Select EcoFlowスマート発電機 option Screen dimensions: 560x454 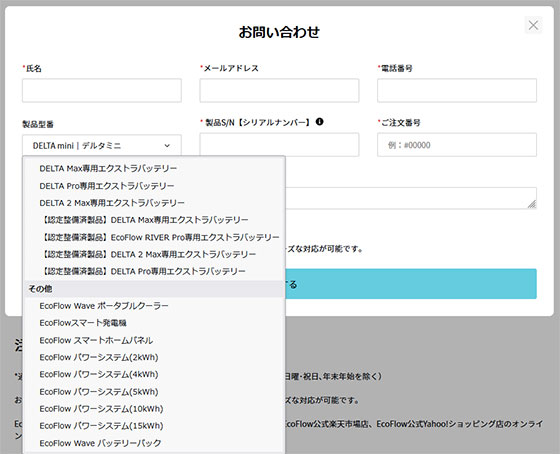tap(154, 323)
